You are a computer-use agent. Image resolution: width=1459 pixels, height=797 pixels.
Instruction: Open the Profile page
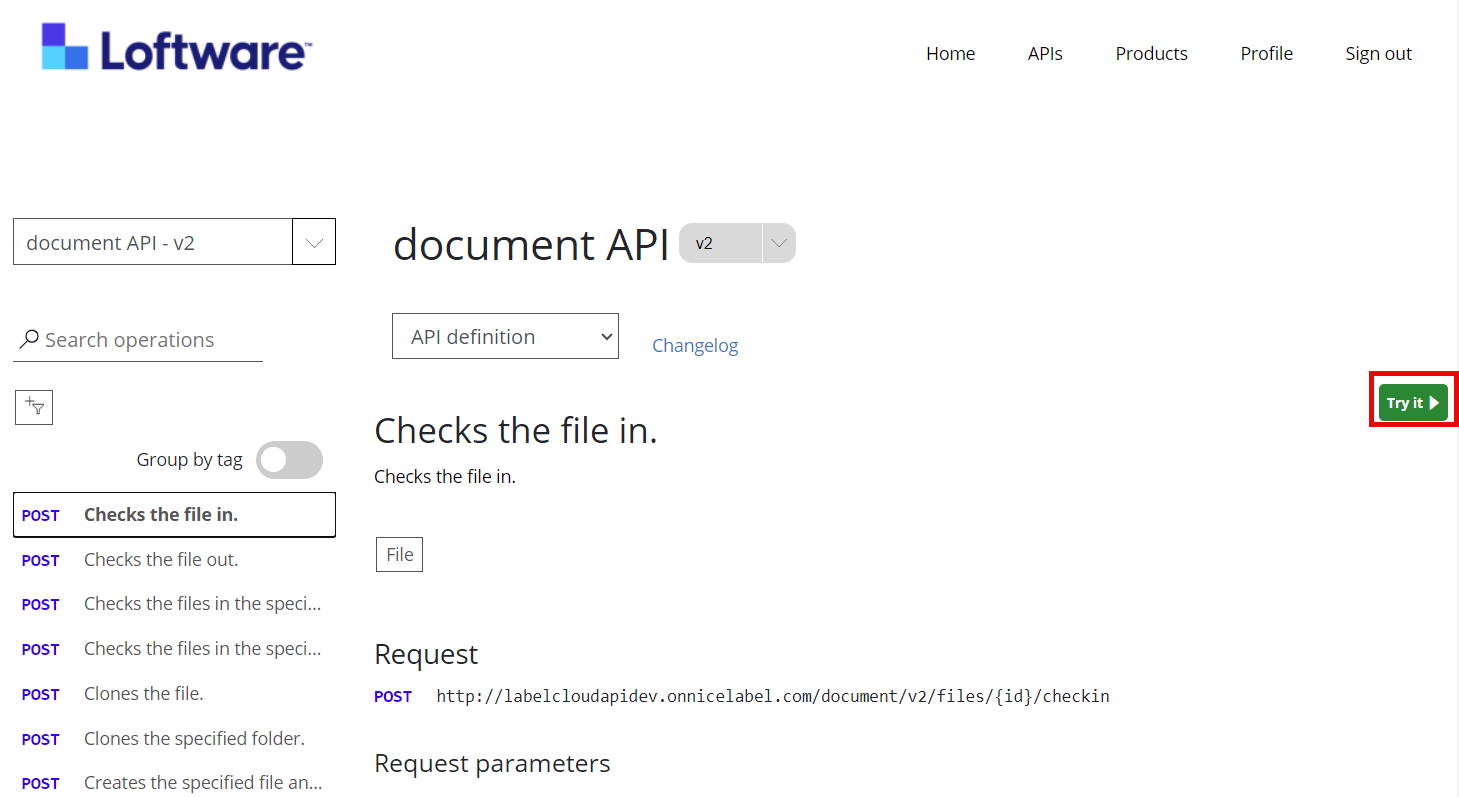1266,54
